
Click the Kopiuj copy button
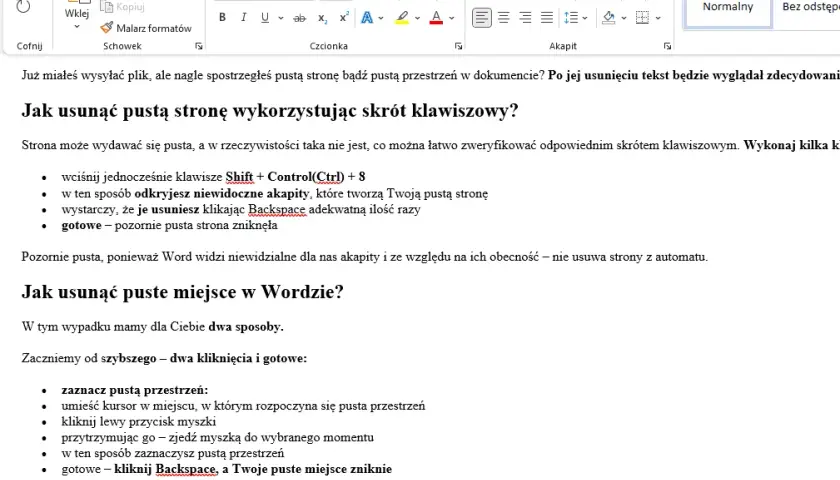[123, 6]
